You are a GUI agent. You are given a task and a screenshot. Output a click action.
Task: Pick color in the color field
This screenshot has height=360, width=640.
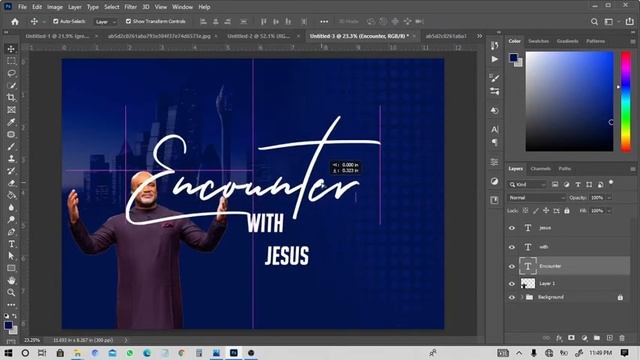click(x=569, y=101)
